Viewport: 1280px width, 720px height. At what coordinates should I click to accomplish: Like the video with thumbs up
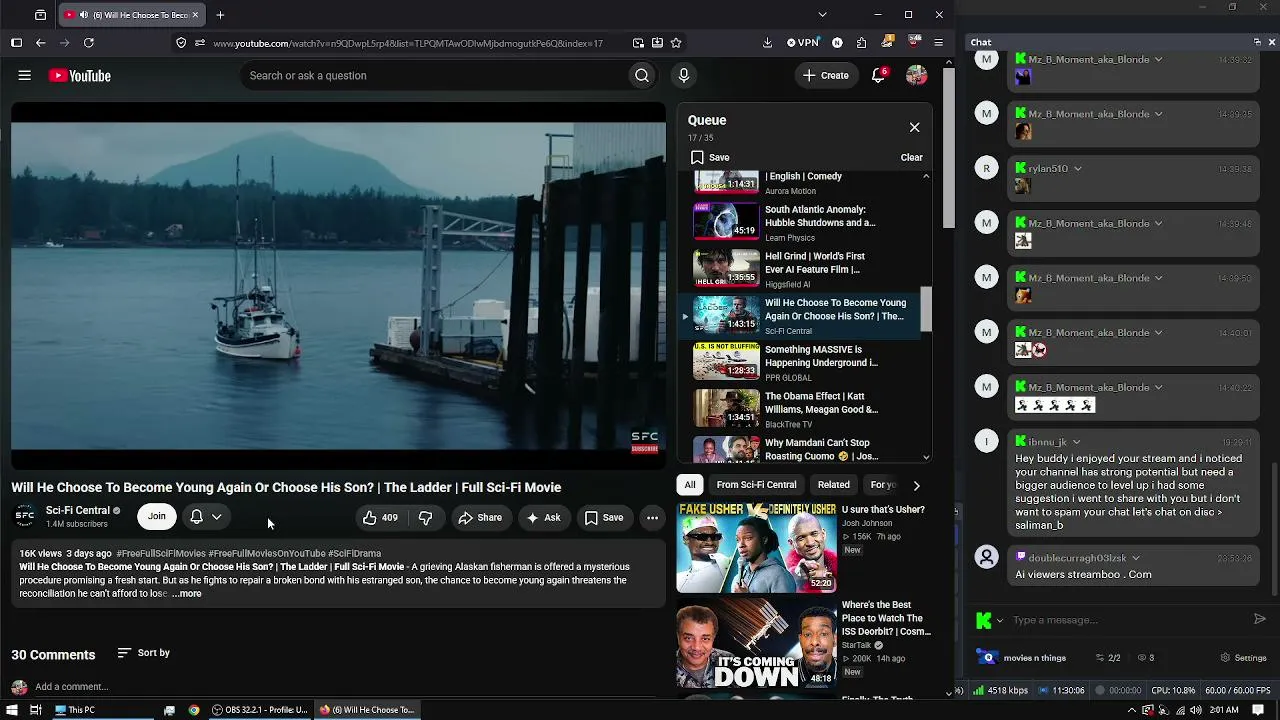pos(380,517)
